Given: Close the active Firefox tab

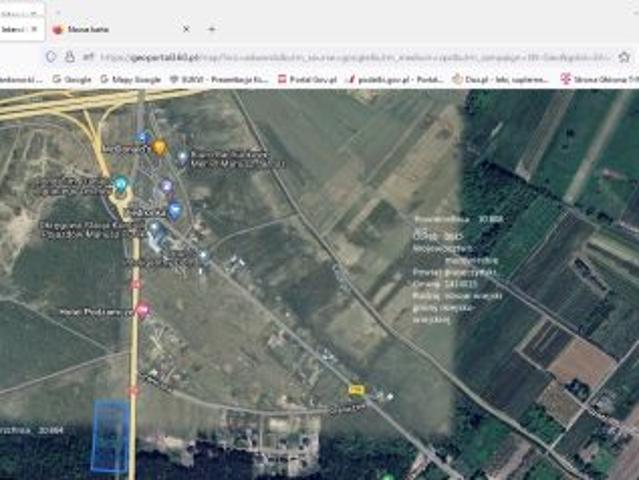Looking at the screenshot, I should tap(184, 30).
